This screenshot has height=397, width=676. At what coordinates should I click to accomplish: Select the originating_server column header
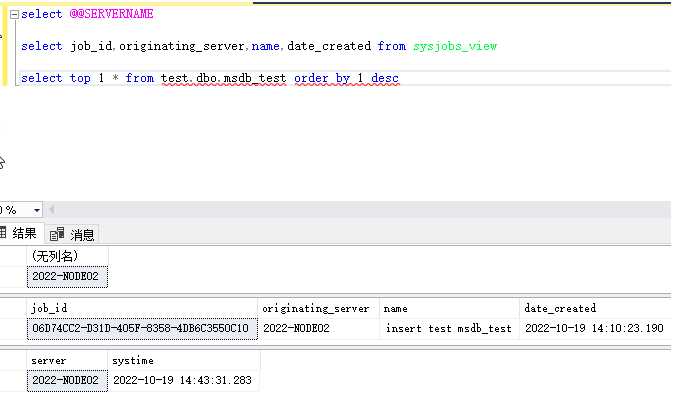(319, 309)
